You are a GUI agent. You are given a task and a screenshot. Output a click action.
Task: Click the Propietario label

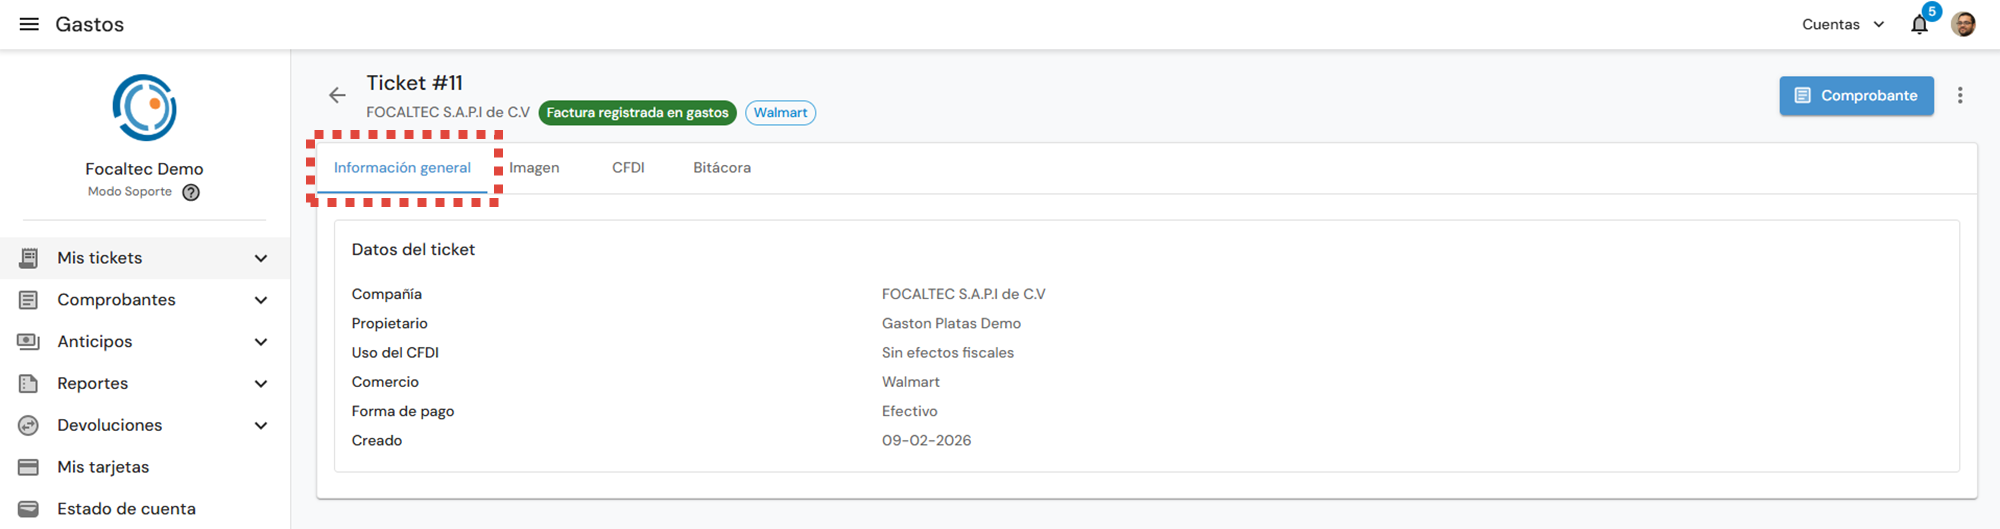(x=390, y=324)
